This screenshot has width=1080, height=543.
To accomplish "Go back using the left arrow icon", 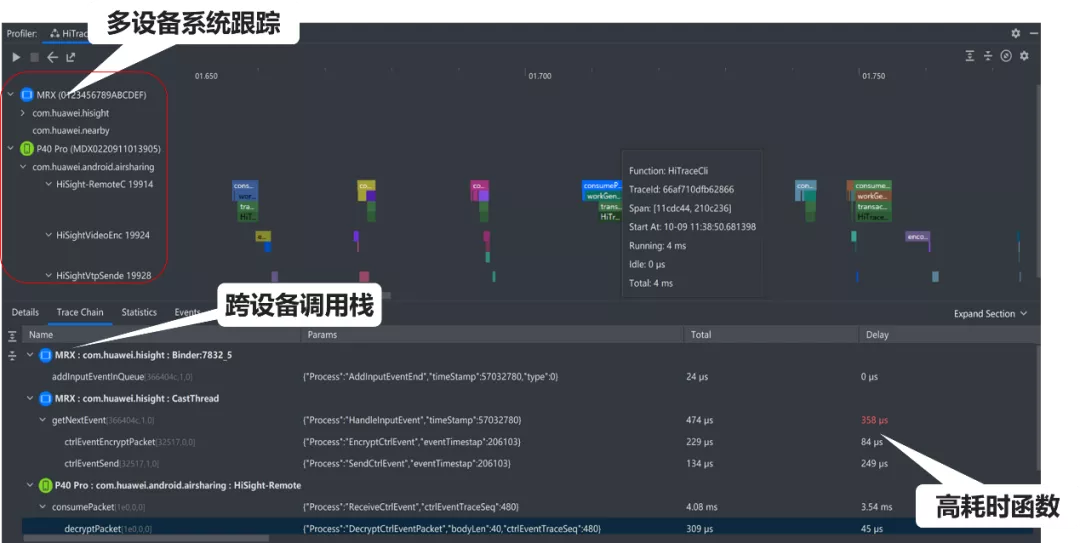I will pyautogui.click(x=52, y=57).
